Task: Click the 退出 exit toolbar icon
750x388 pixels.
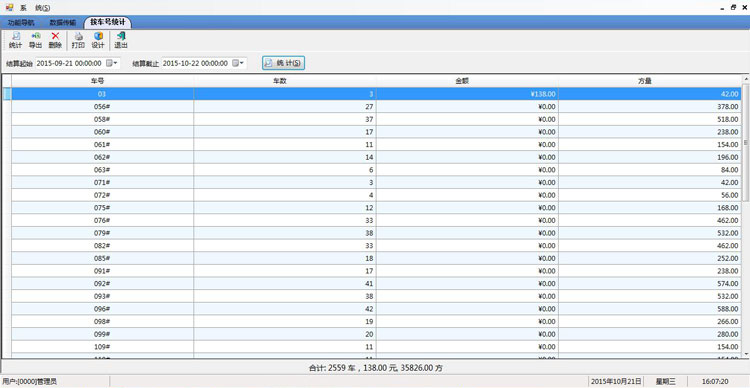Action: click(121, 40)
